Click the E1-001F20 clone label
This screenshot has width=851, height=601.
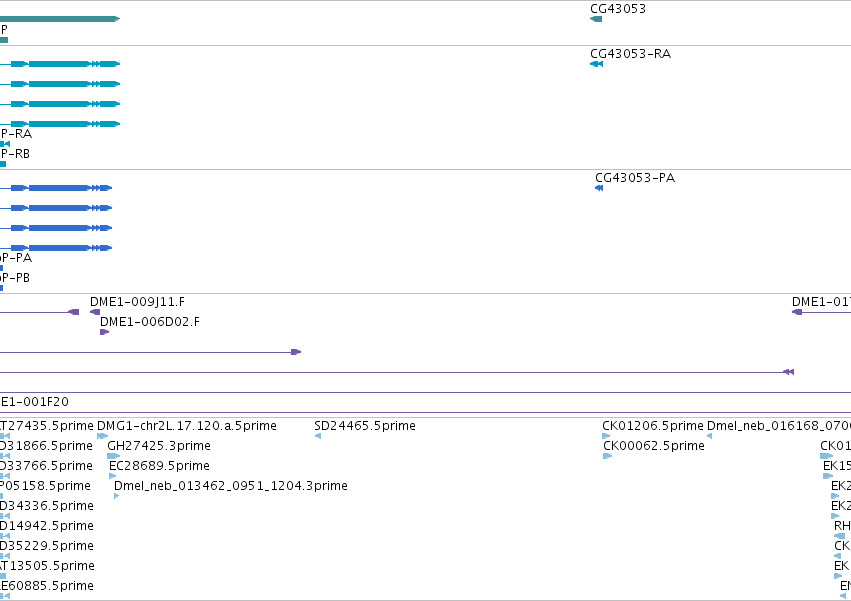35,402
